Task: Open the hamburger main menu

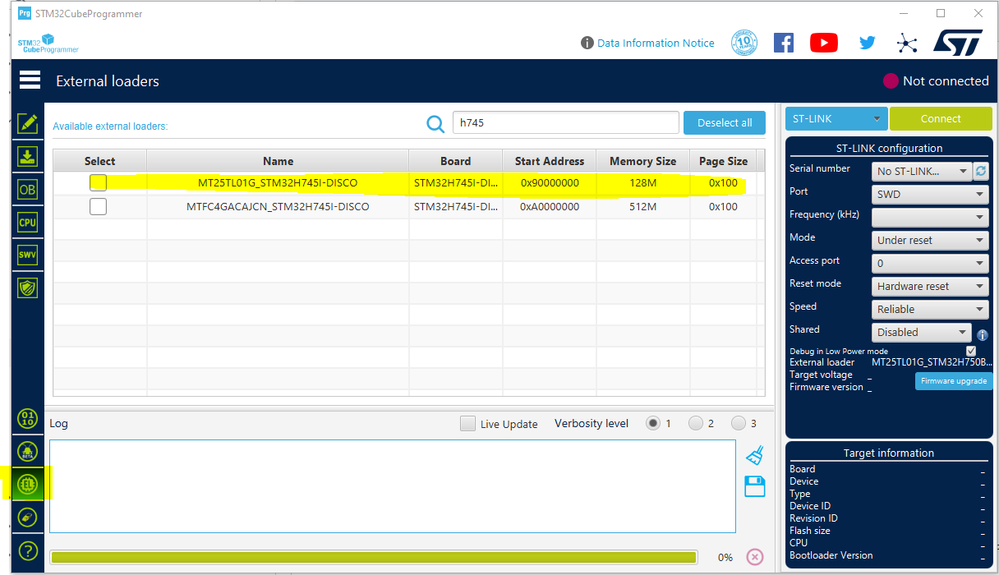Action: (29, 80)
